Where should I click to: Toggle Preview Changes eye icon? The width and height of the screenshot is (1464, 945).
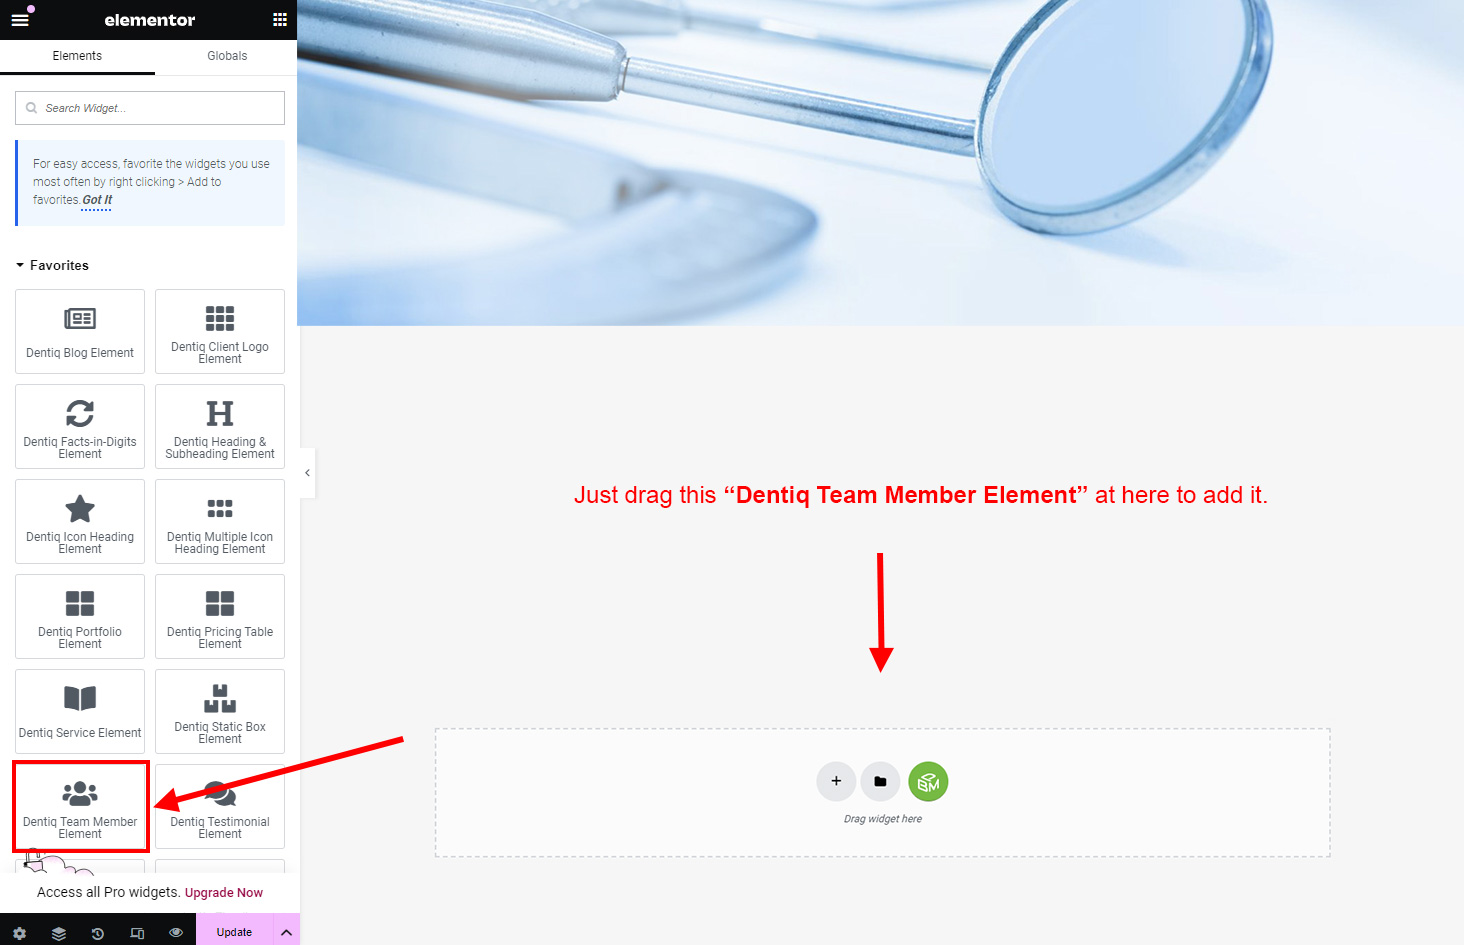[176, 932]
